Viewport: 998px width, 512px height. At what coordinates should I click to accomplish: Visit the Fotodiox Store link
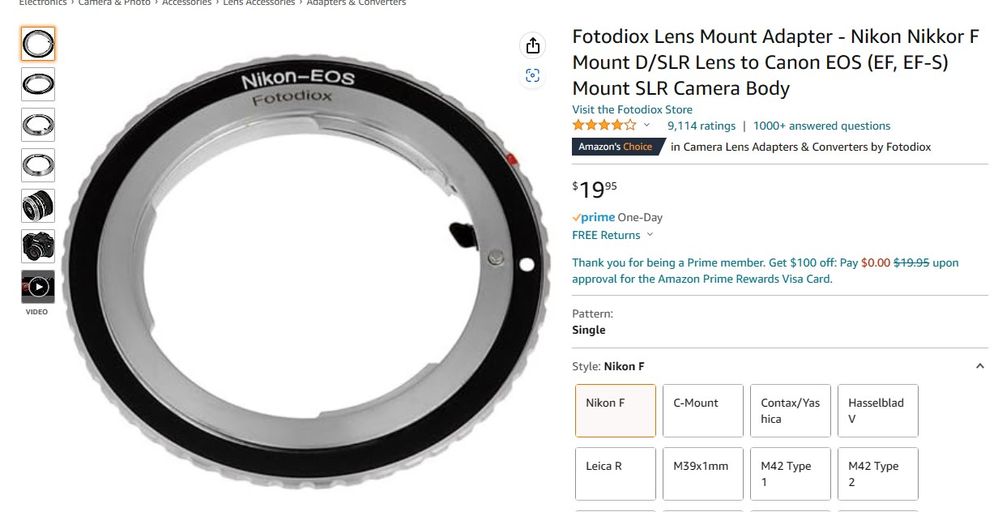(x=632, y=110)
